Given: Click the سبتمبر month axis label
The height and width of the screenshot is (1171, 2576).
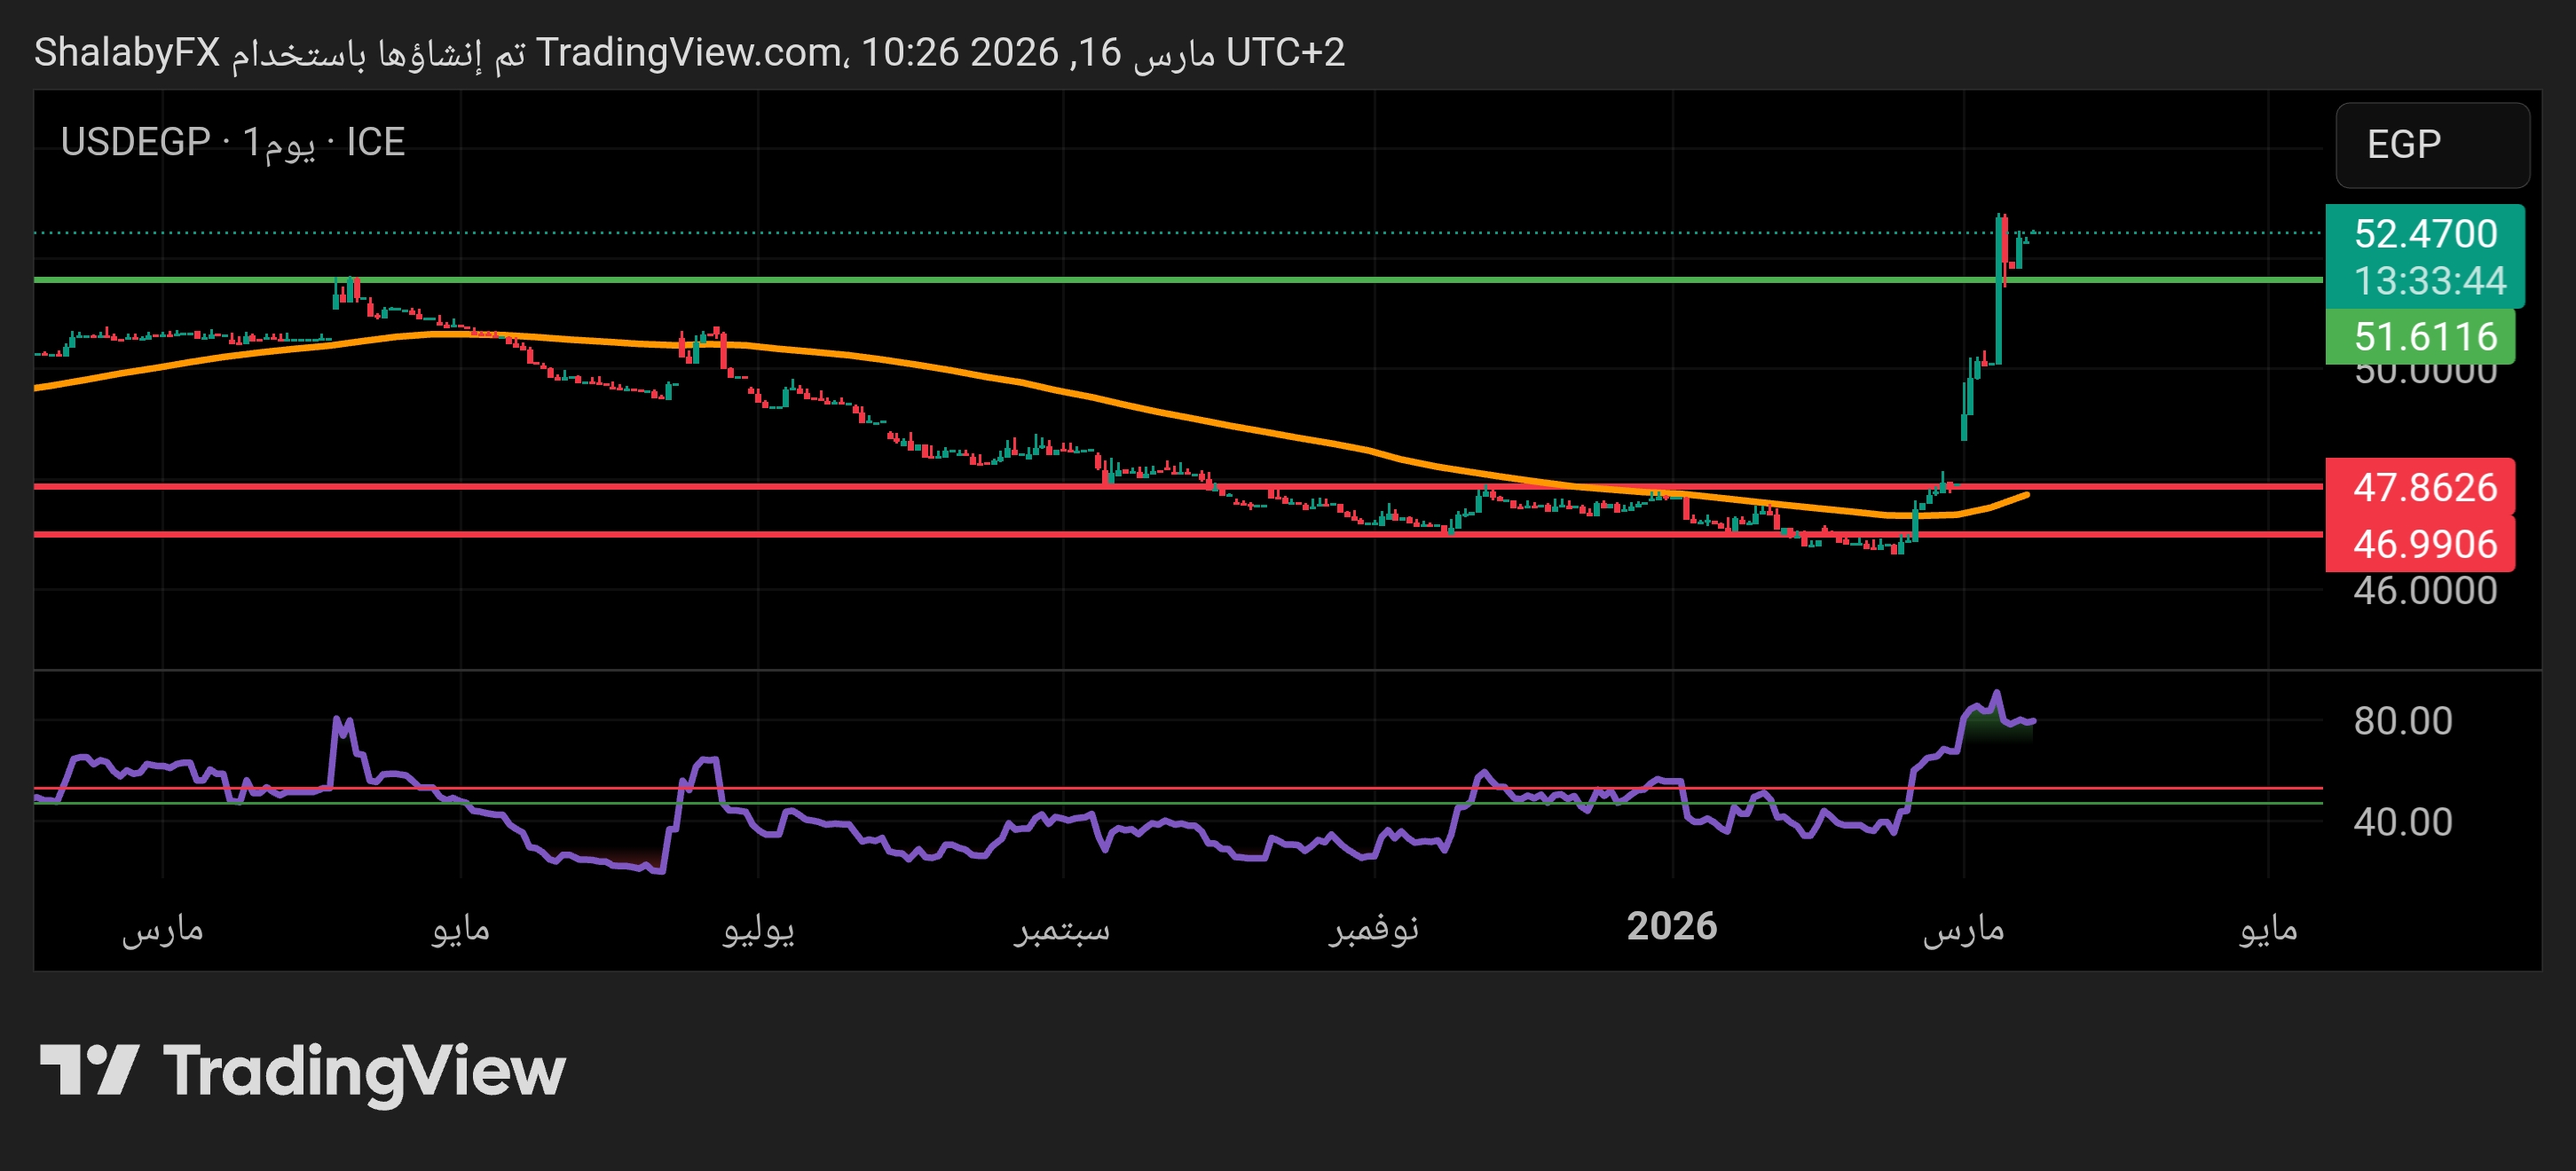Looking at the screenshot, I should click(1062, 928).
